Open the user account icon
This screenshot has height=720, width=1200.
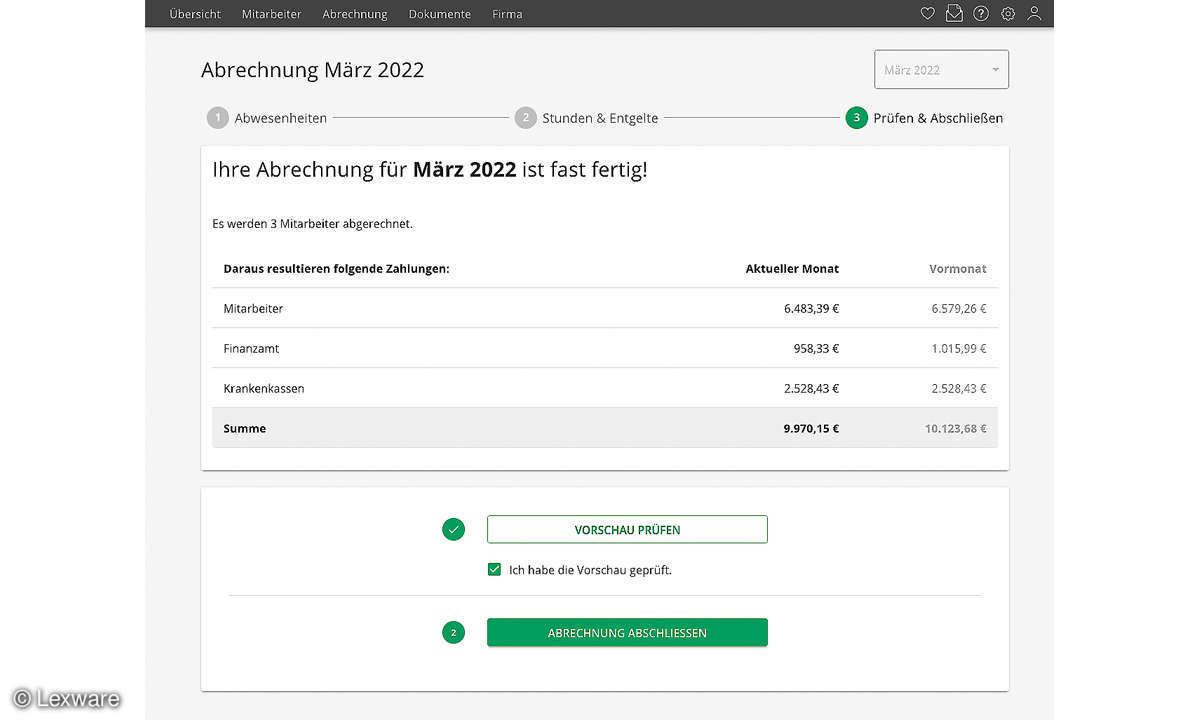pyautogui.click(x=1035, y=14)
